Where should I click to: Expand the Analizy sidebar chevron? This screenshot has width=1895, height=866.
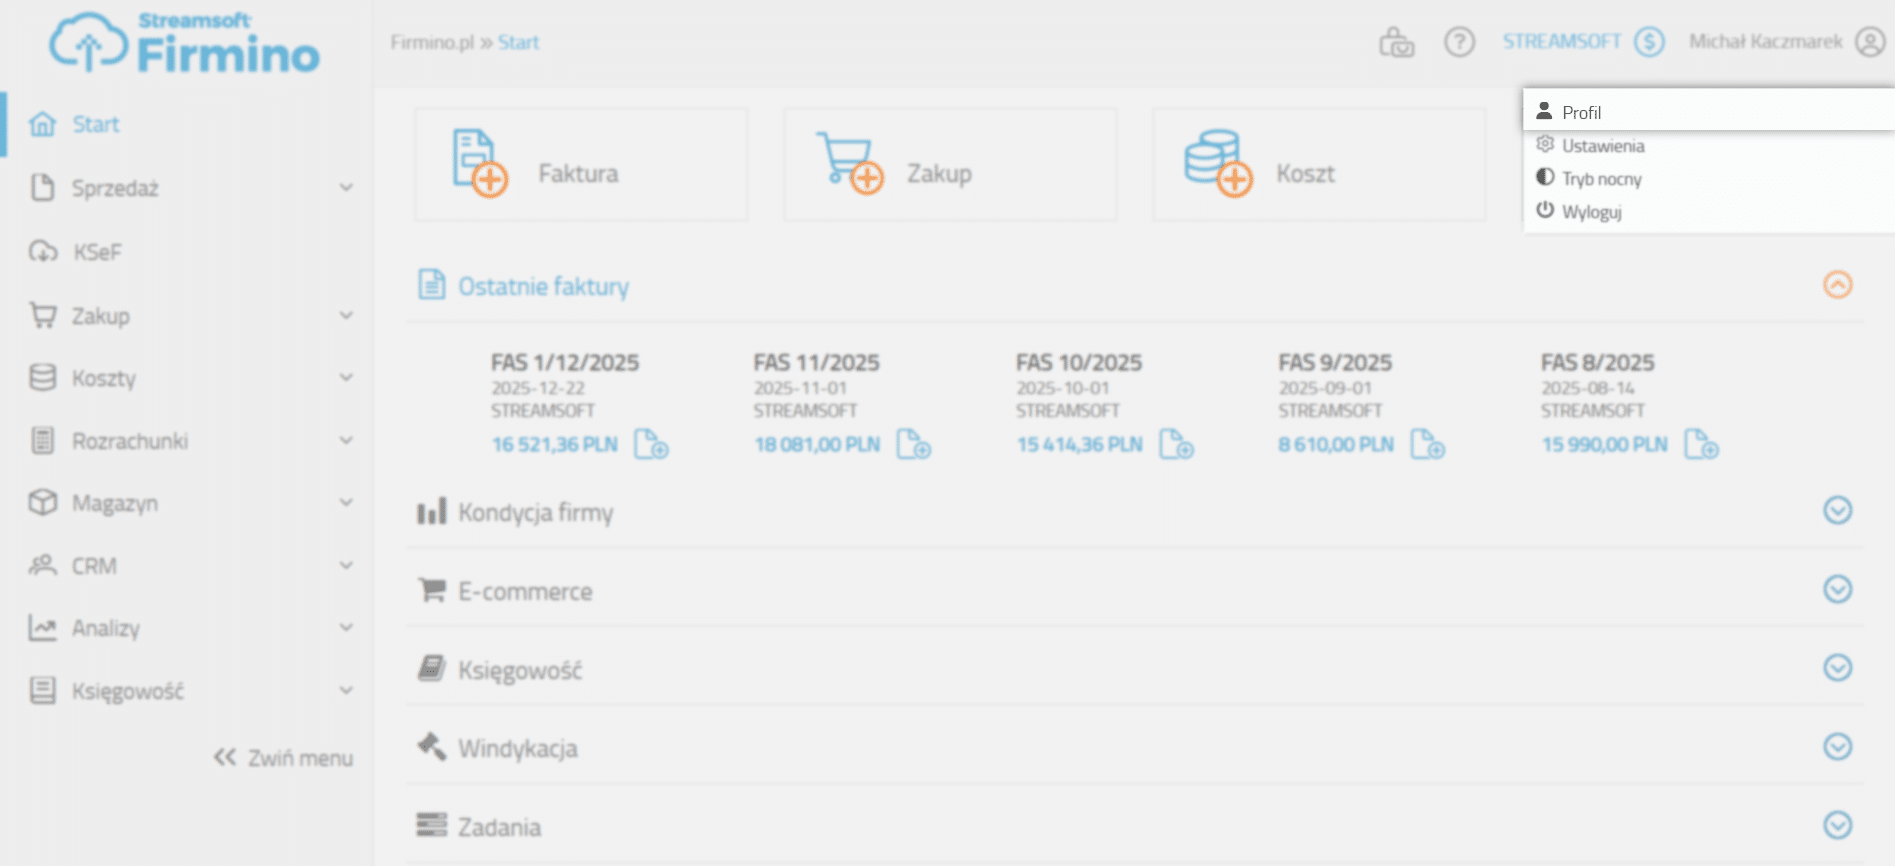point(346,627)
